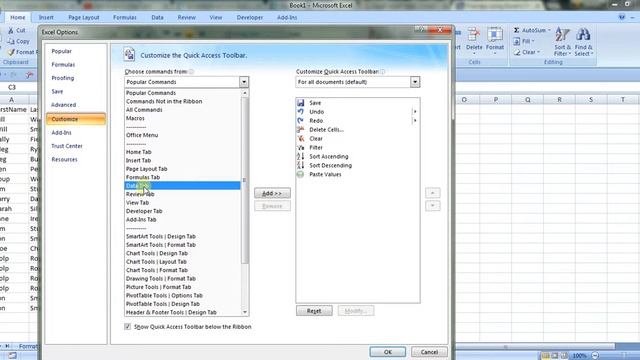640x360 pixels.
Task: Open help for the Excel Options dialog
Action: tap(421, 29)
